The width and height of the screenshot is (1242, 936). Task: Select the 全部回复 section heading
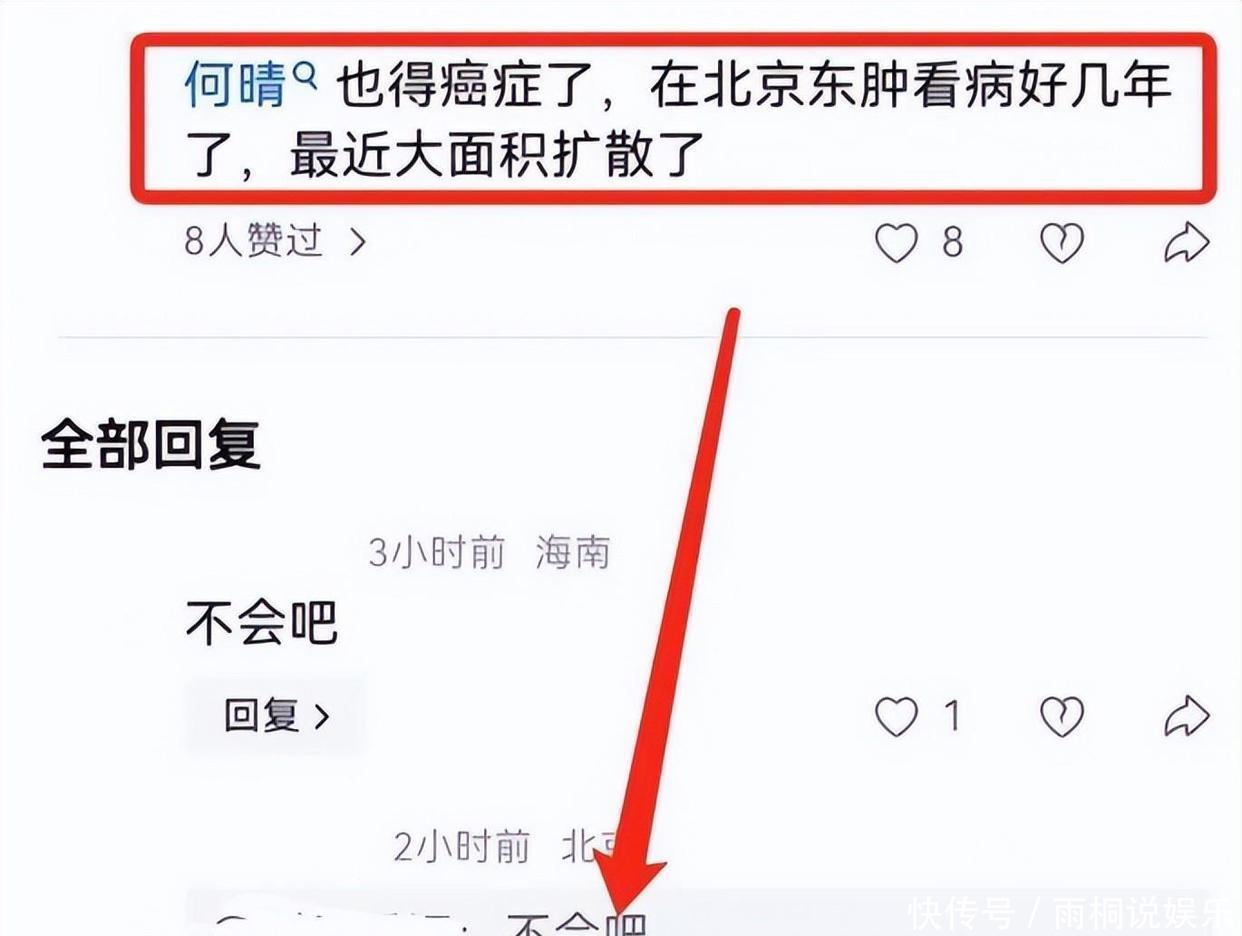pos(151,445)
